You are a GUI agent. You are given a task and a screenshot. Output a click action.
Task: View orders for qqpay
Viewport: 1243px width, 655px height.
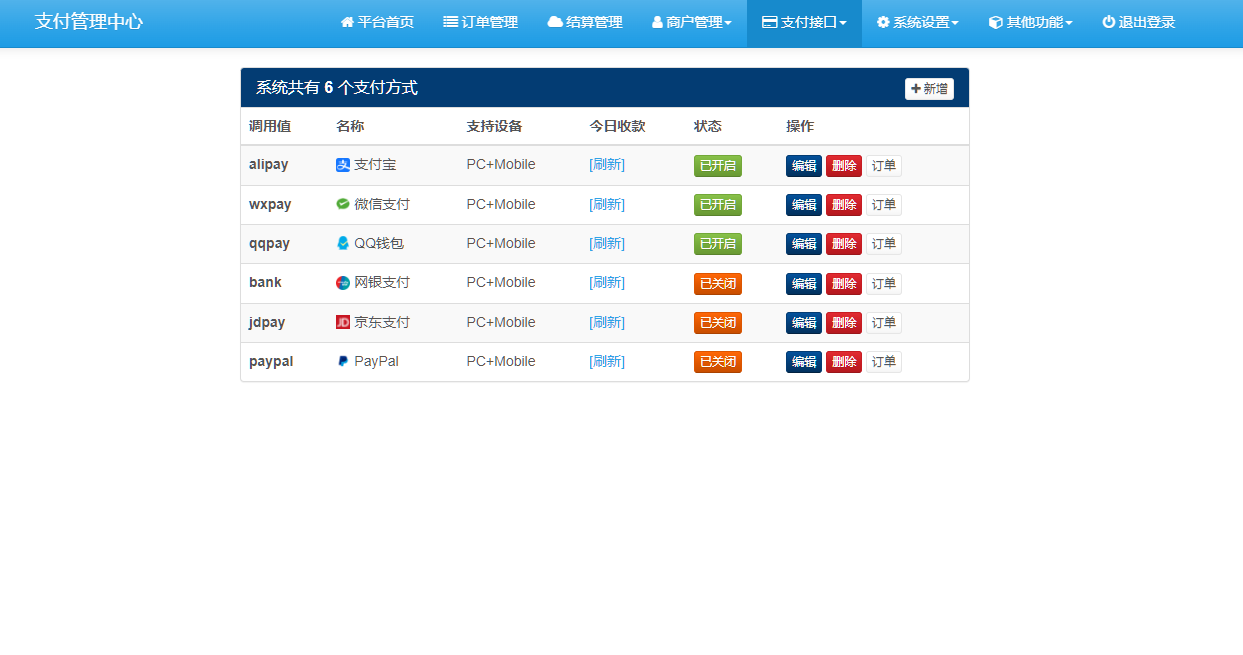click(x=884, y=244)
